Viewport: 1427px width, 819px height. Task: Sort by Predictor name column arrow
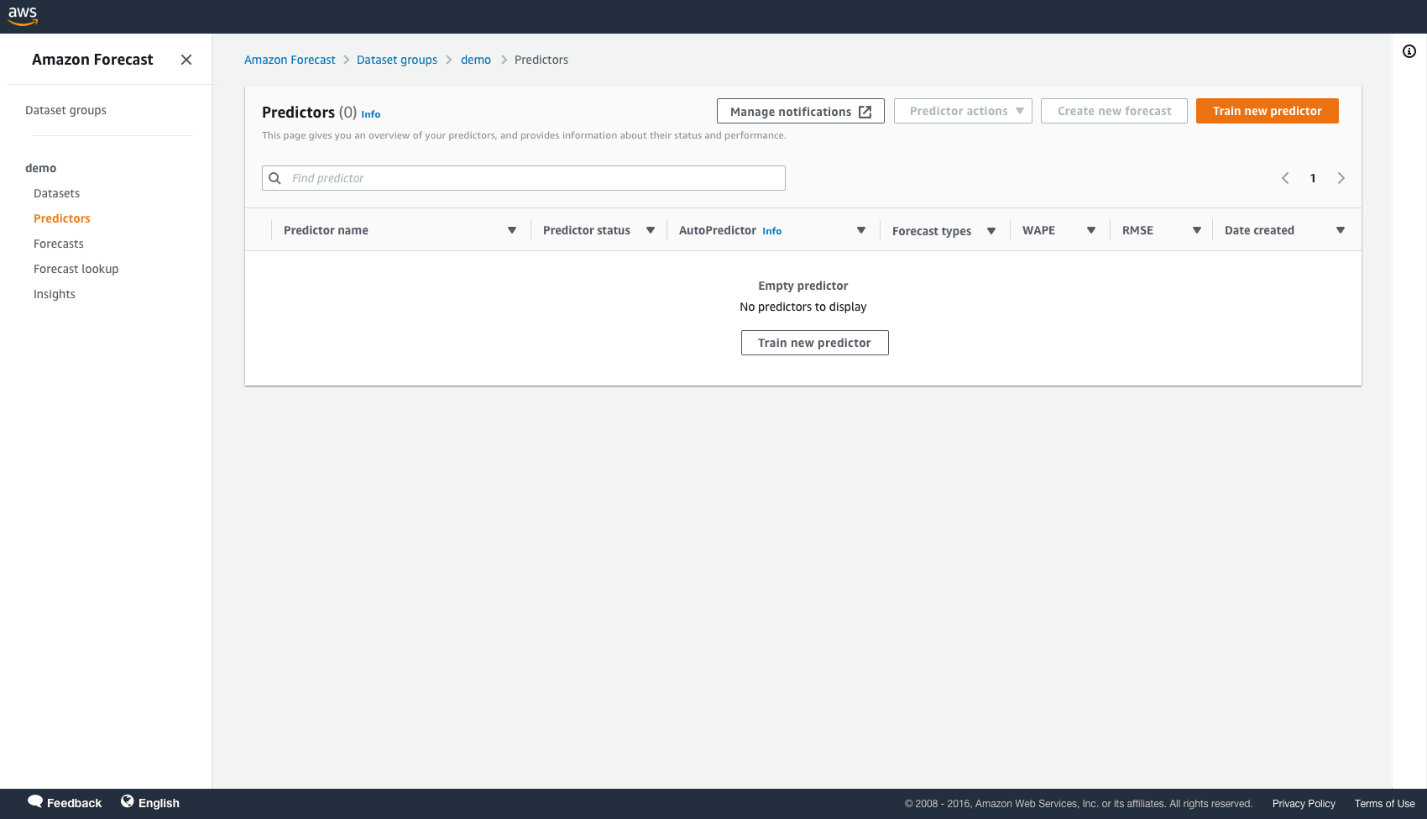[512, 231]
